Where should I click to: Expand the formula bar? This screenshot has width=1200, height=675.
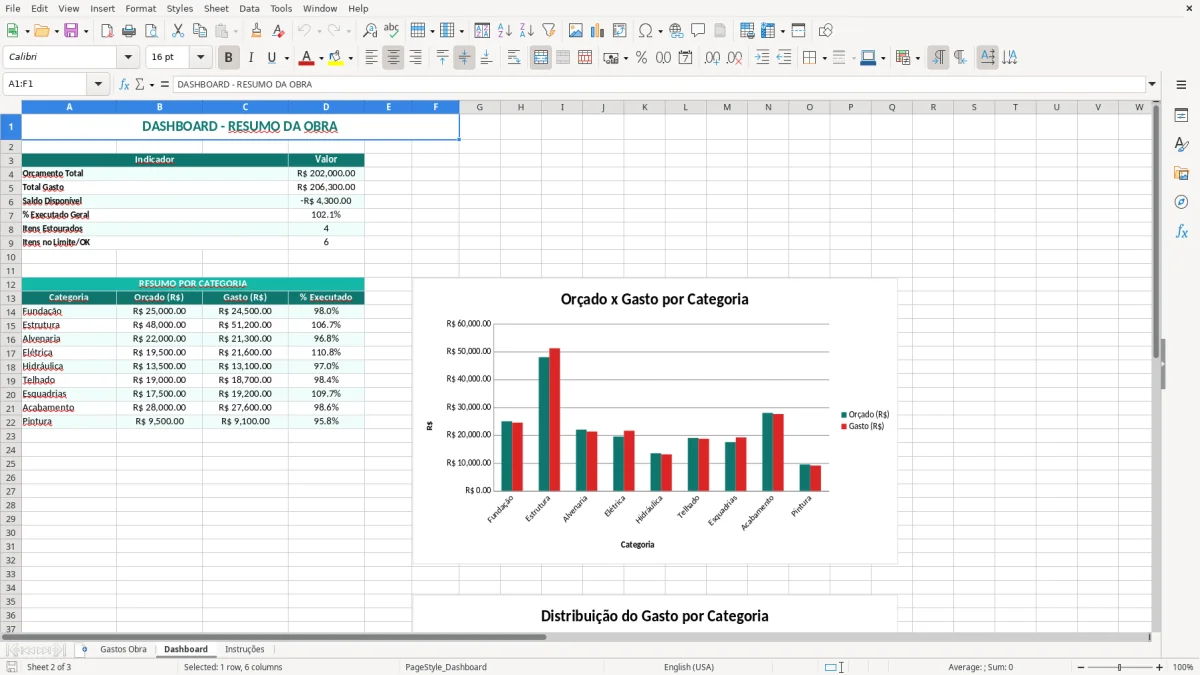click(1152, 85)
